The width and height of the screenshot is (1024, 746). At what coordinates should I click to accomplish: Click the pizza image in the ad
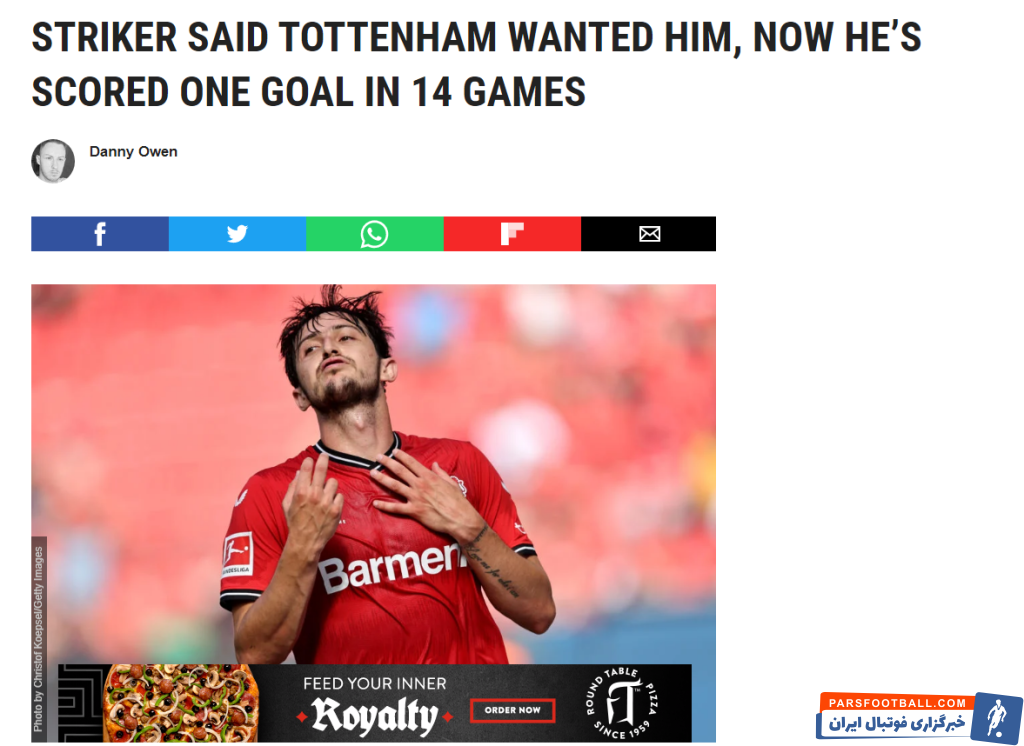pos(180,703)
